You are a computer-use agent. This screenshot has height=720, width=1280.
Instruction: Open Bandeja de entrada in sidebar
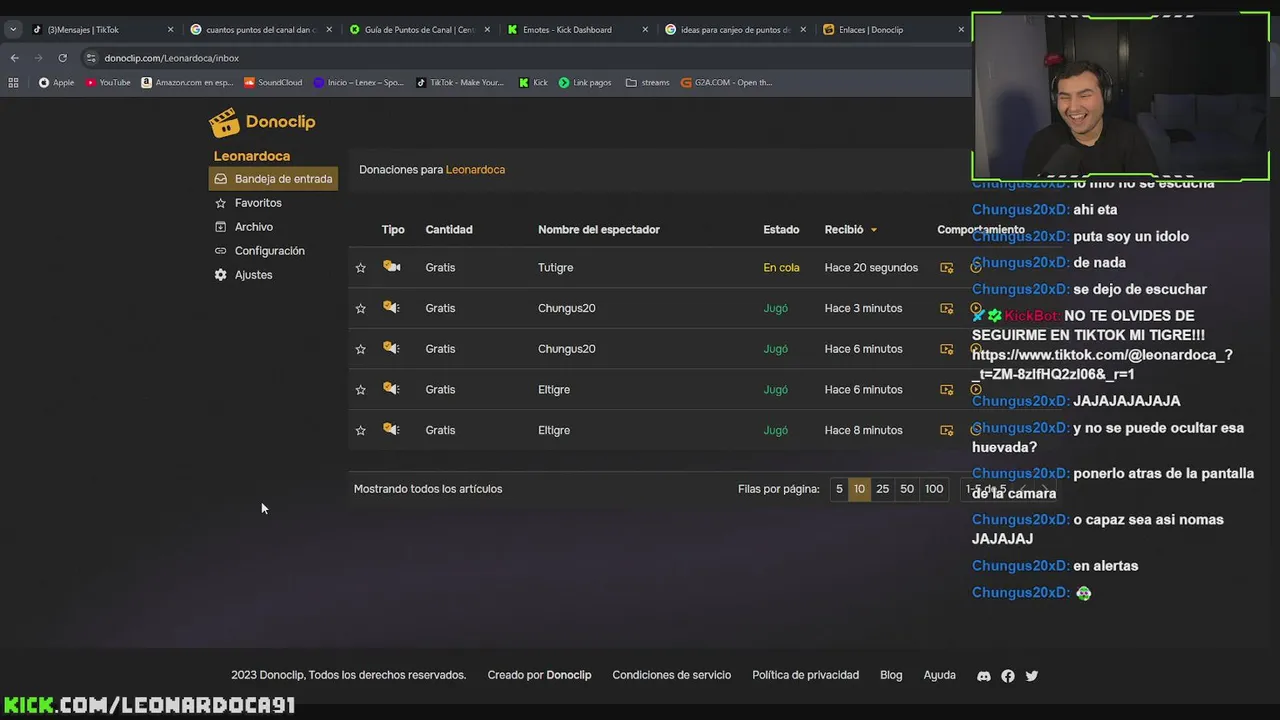point(273,179)
